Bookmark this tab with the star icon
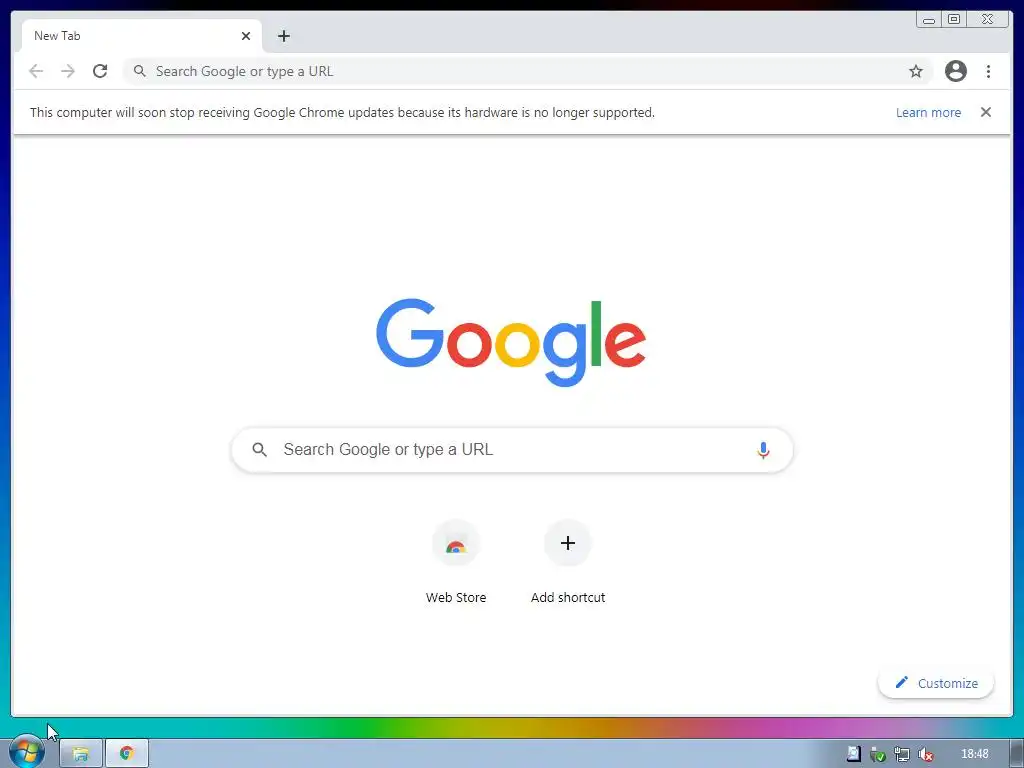 click(x=916, y=71)
